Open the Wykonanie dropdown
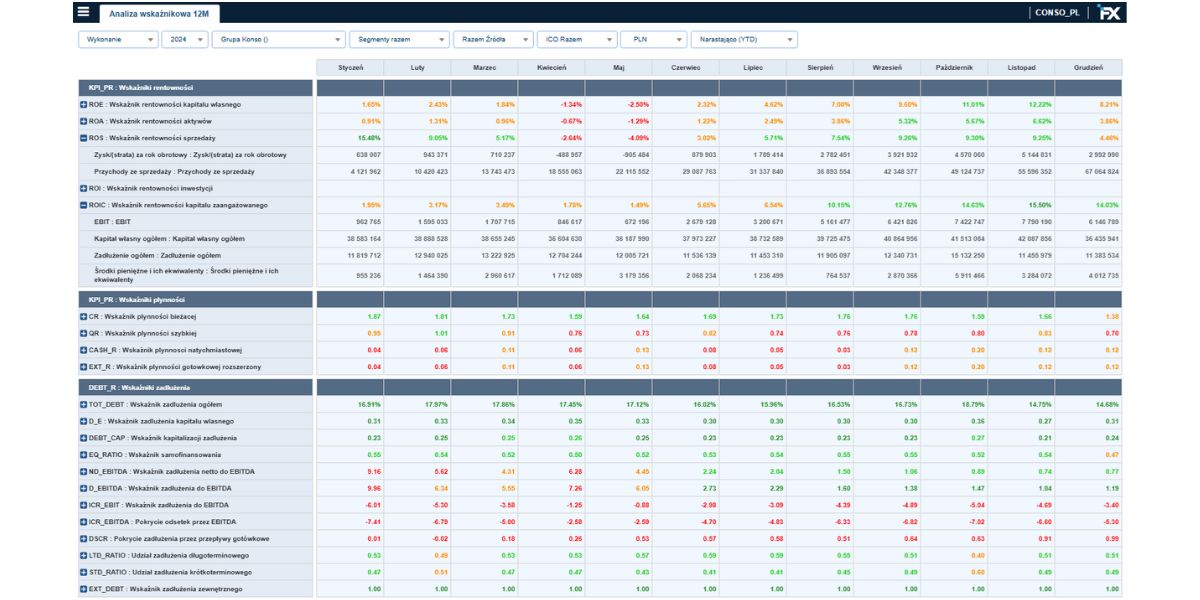Image resolution: width=1200 pixels, height=600 pixels. pyautogui.click(x=118, y=39)
